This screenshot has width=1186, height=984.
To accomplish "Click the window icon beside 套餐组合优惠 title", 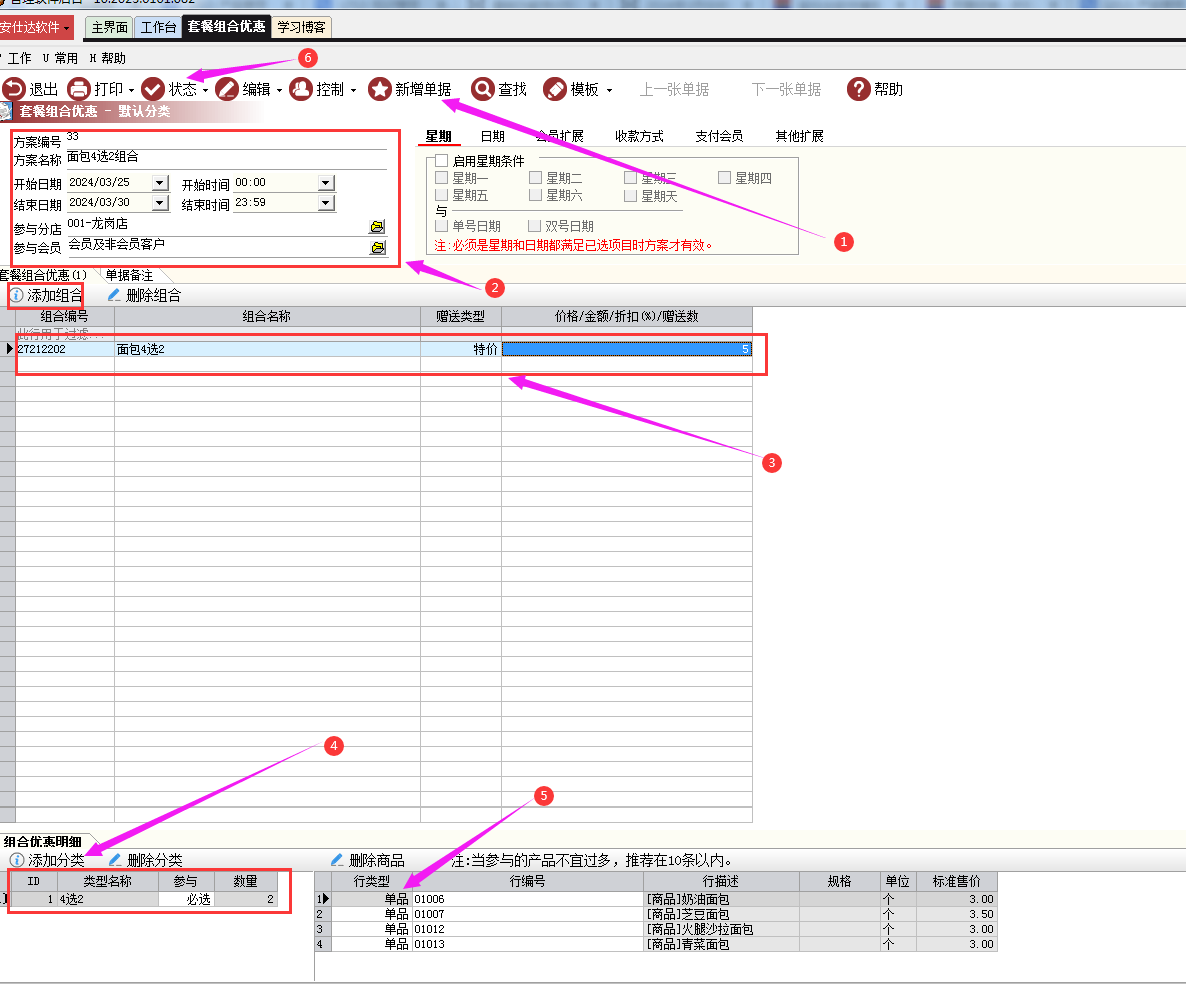I will pyautogui.click(x=6, y=111).
